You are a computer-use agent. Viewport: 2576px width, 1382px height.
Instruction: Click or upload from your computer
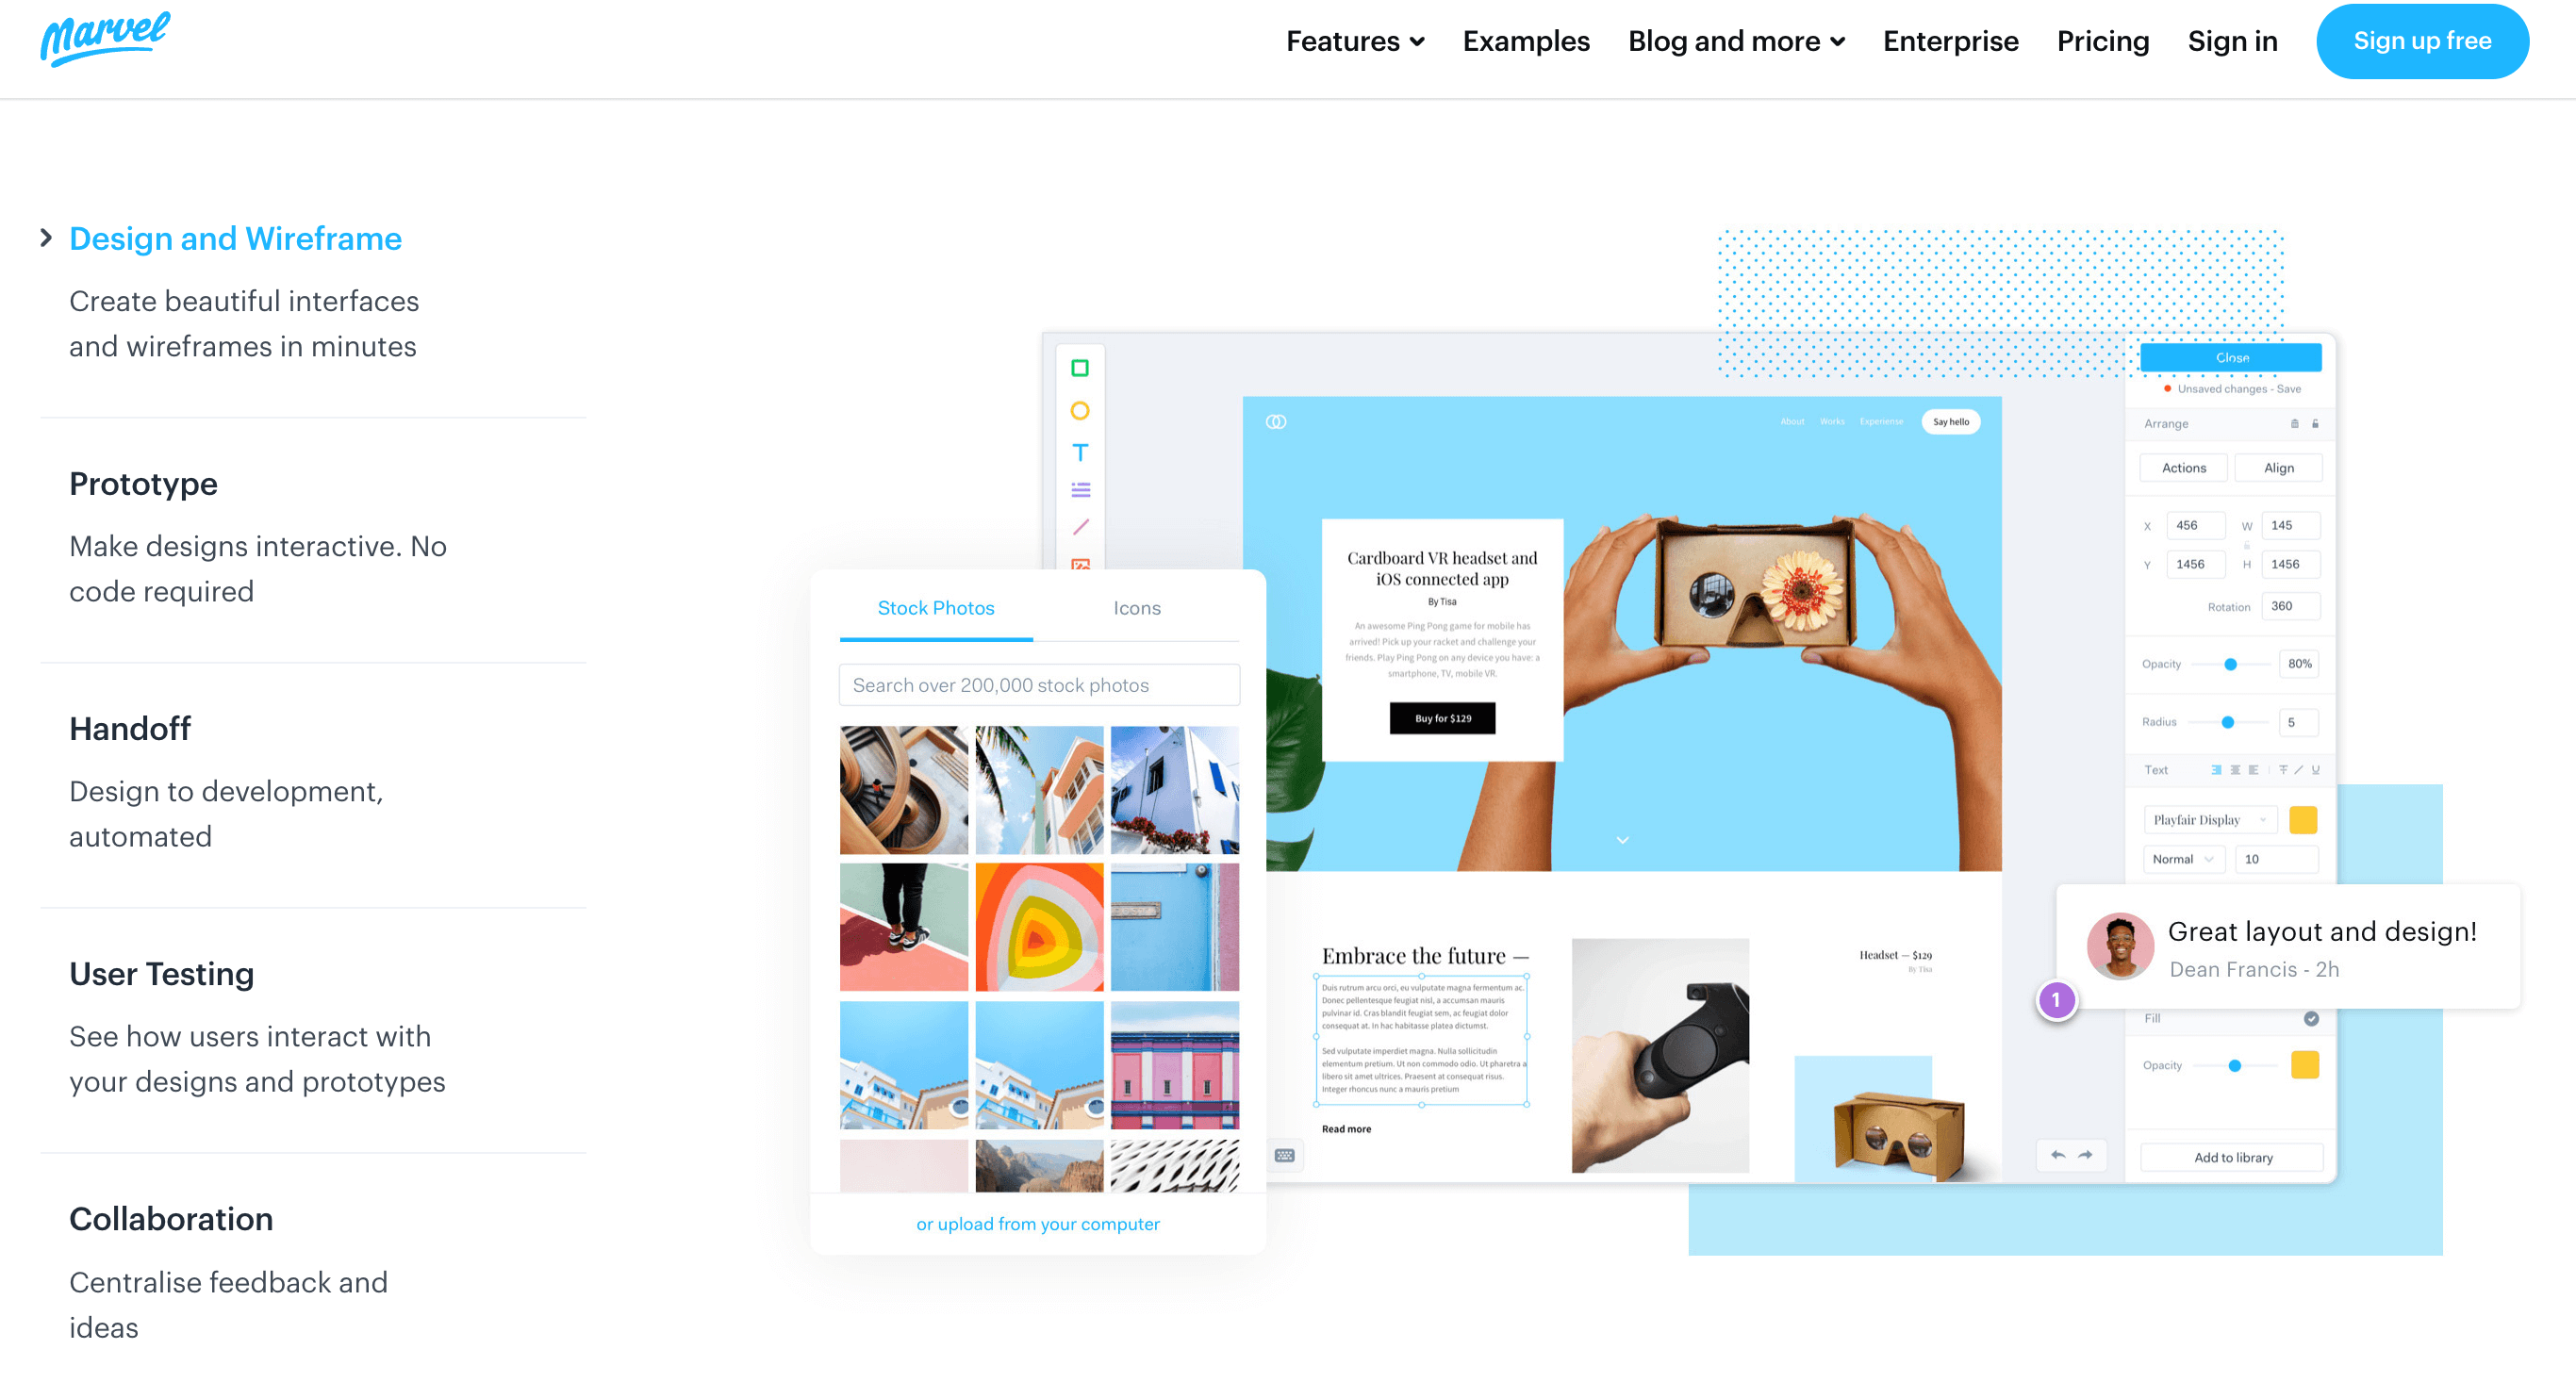pos(1037,1224)
